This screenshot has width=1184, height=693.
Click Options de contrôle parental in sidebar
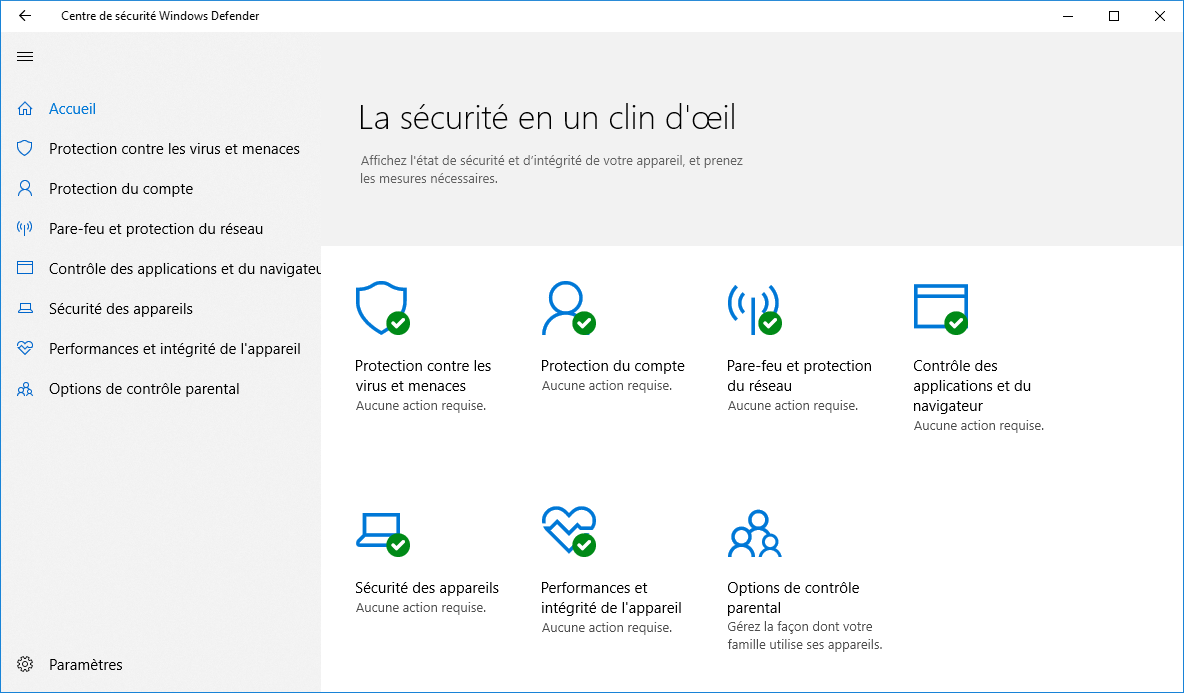point(144,389)
